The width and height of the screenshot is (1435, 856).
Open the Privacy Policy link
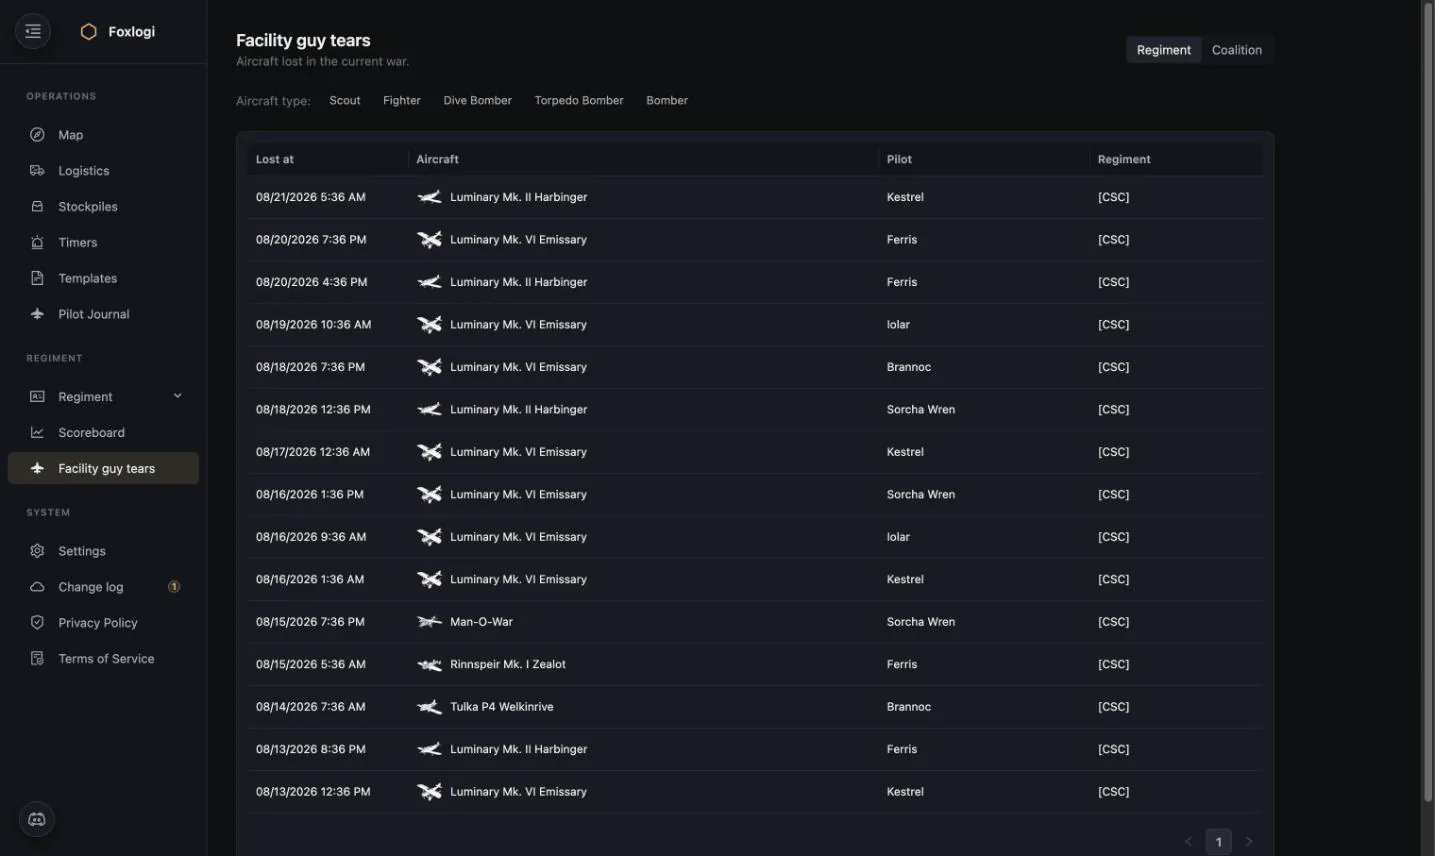[x=103, y=623]
